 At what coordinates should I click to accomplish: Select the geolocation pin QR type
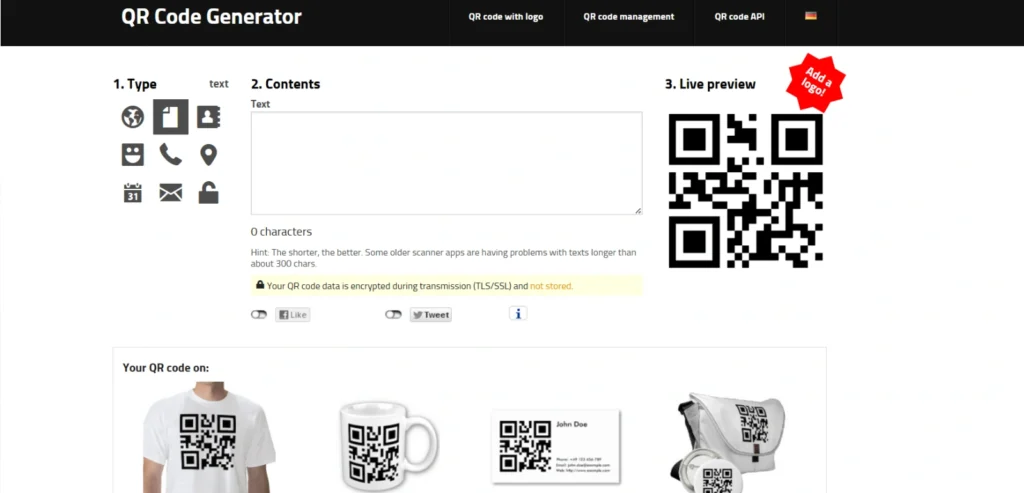[x=208, y=155]
